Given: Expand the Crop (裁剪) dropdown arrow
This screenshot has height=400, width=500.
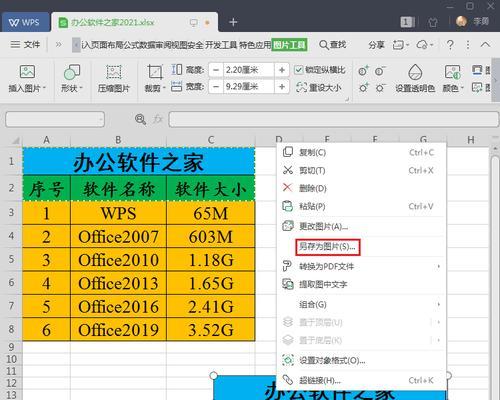Looking at the screenshot, I should 164,88.
